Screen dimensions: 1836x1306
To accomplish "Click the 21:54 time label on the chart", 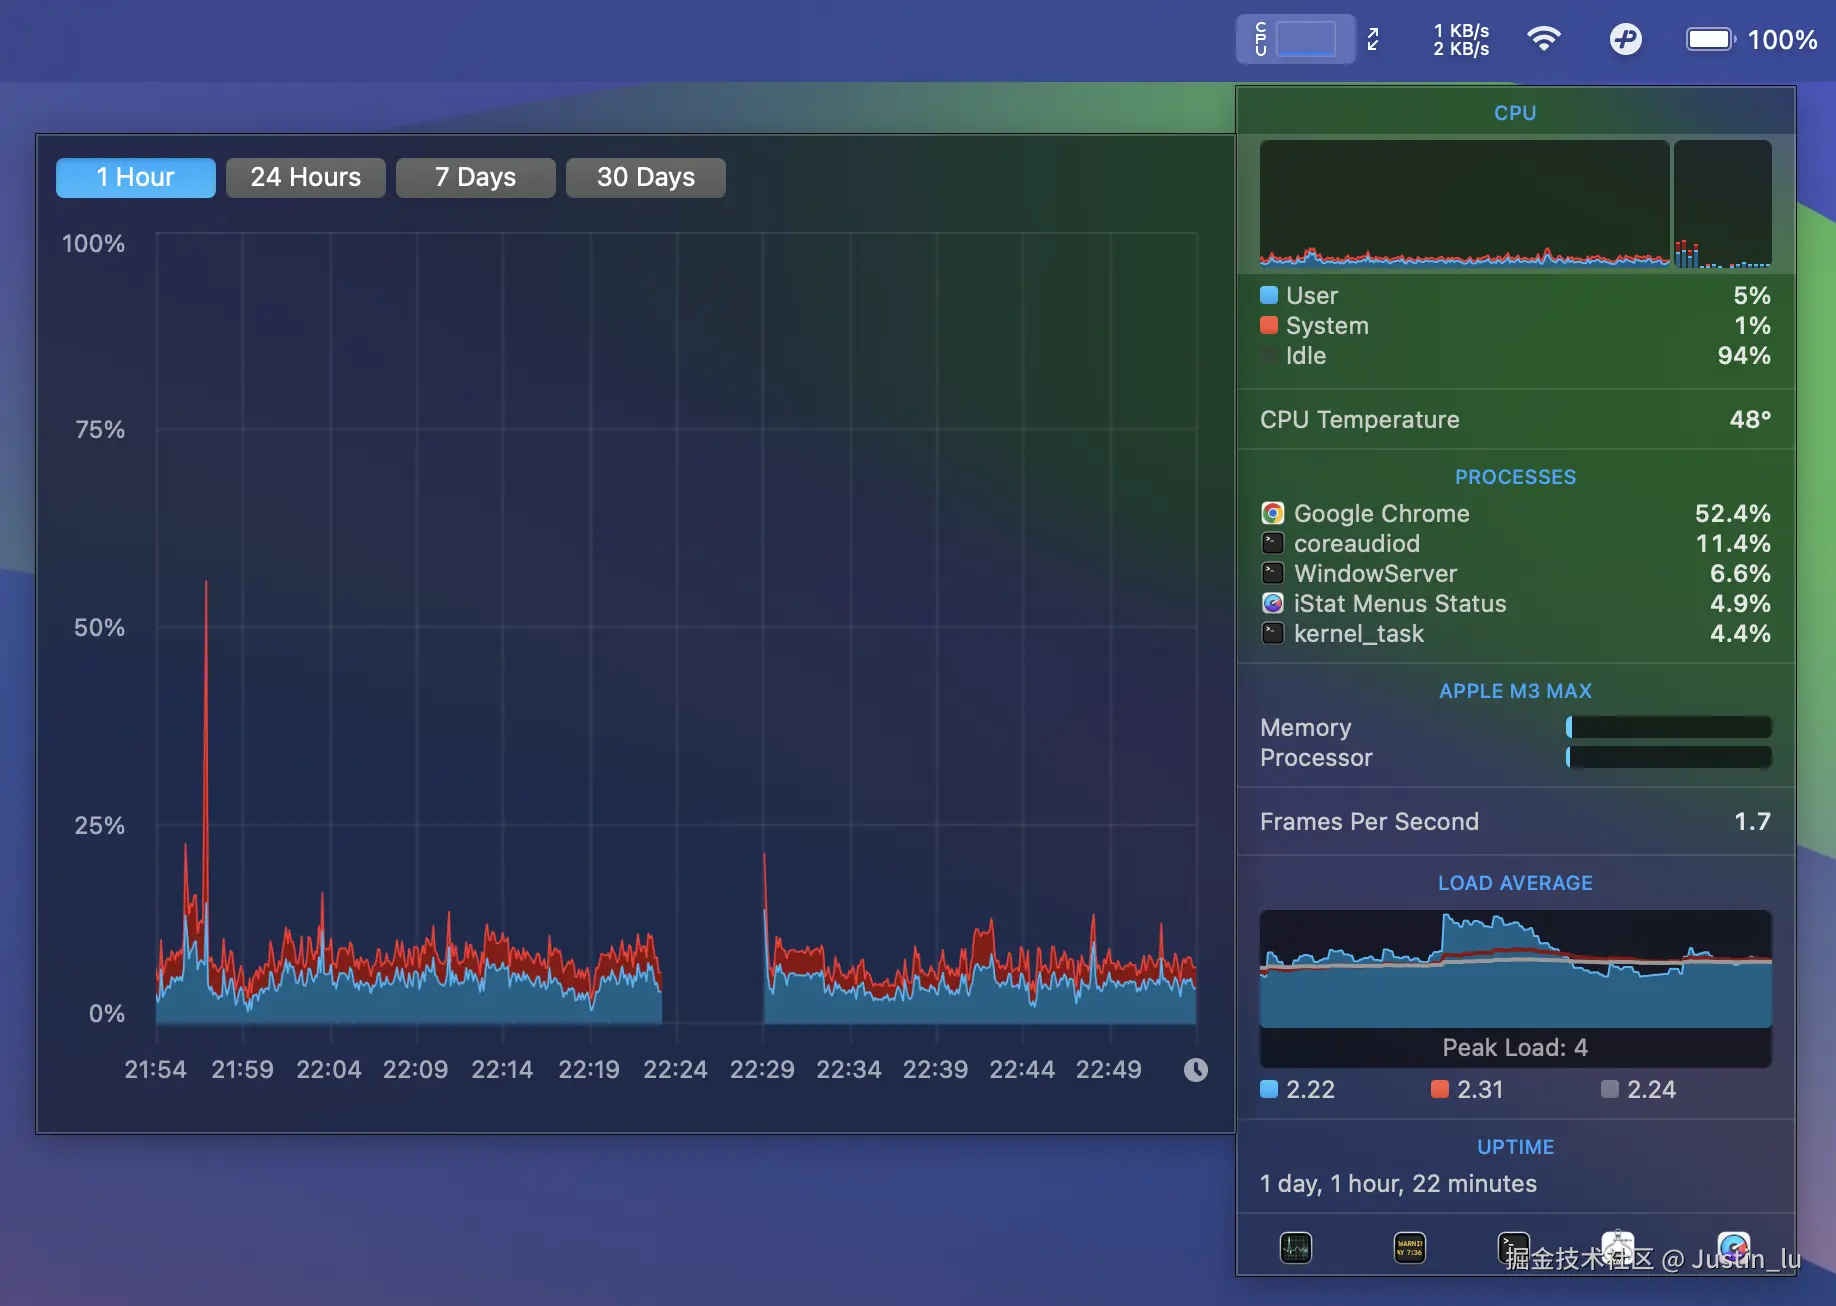I will (x=155, y=1070).
